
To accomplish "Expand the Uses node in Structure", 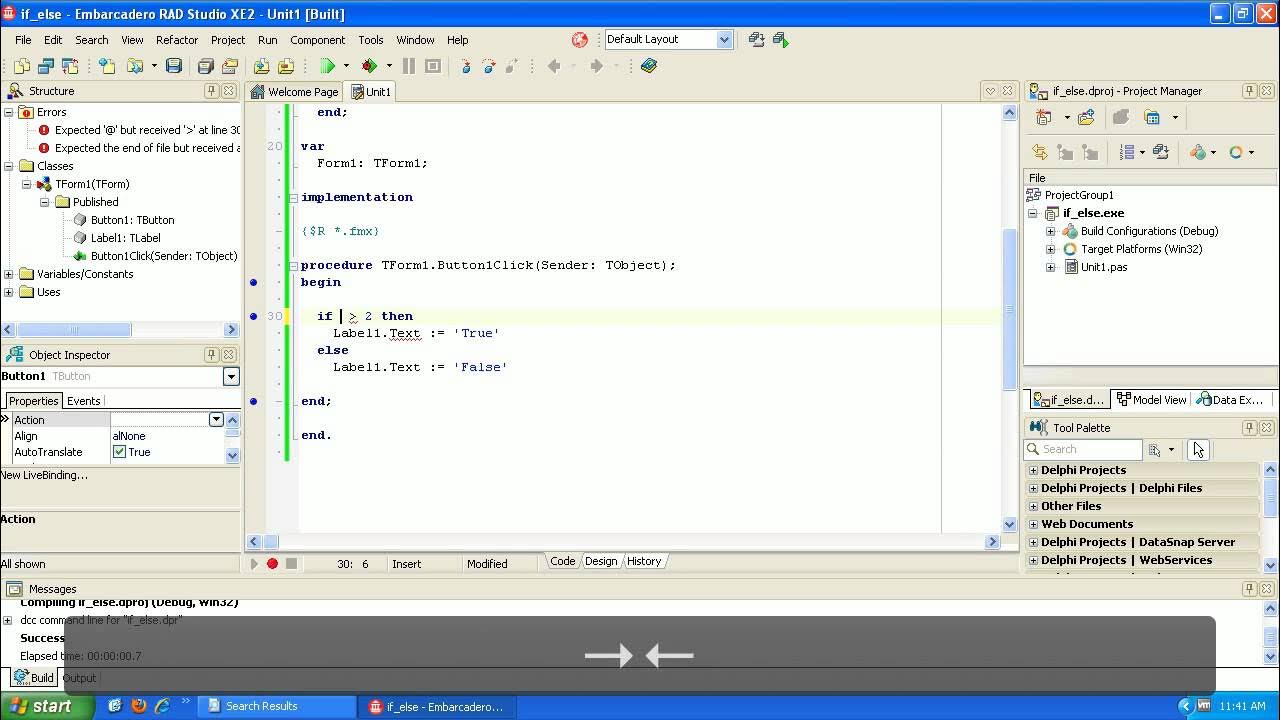I will click(9, 292).
